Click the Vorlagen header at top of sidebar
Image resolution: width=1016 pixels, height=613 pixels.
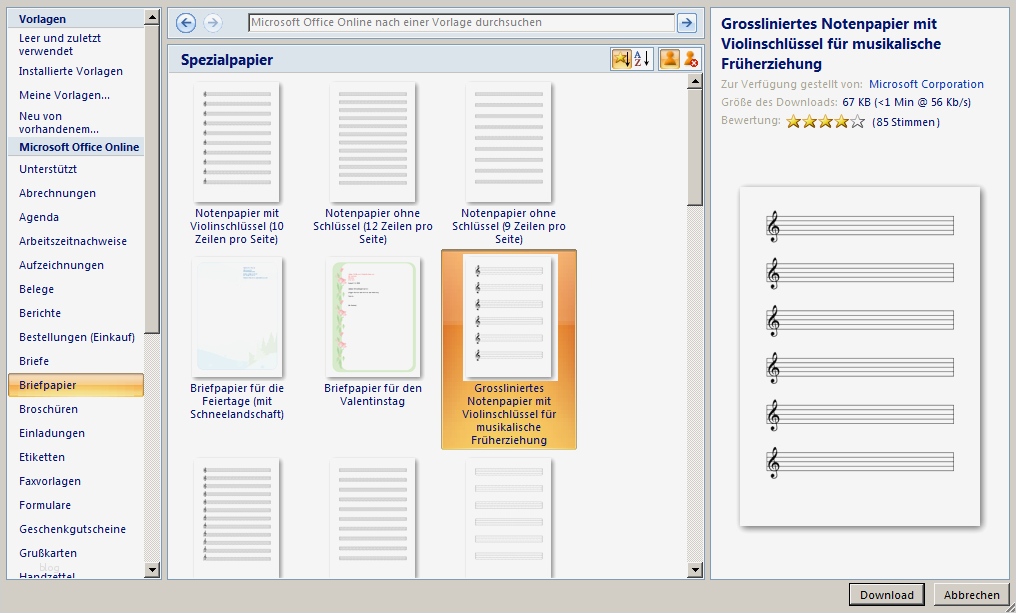[42, 19]
